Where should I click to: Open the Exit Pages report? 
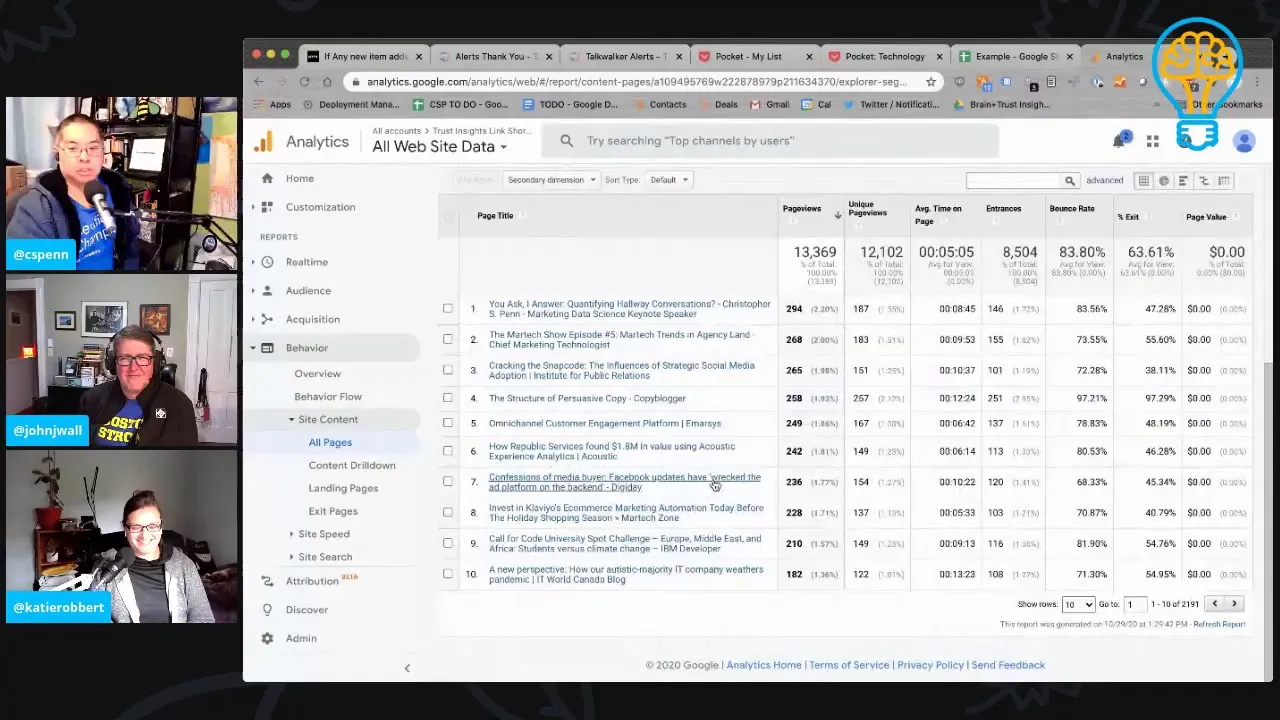tap(333, 511)
